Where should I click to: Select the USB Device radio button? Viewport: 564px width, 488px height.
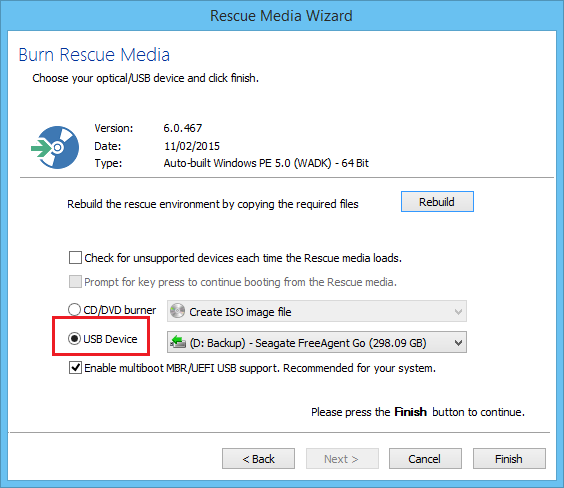74,339
